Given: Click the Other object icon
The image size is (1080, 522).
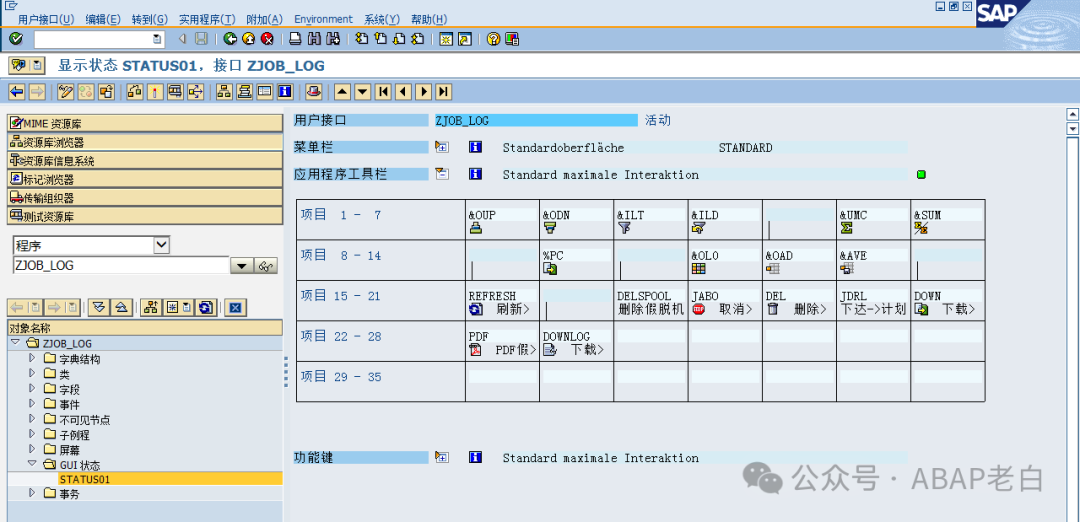Looking at the screenshot, I should coord(106,92).
